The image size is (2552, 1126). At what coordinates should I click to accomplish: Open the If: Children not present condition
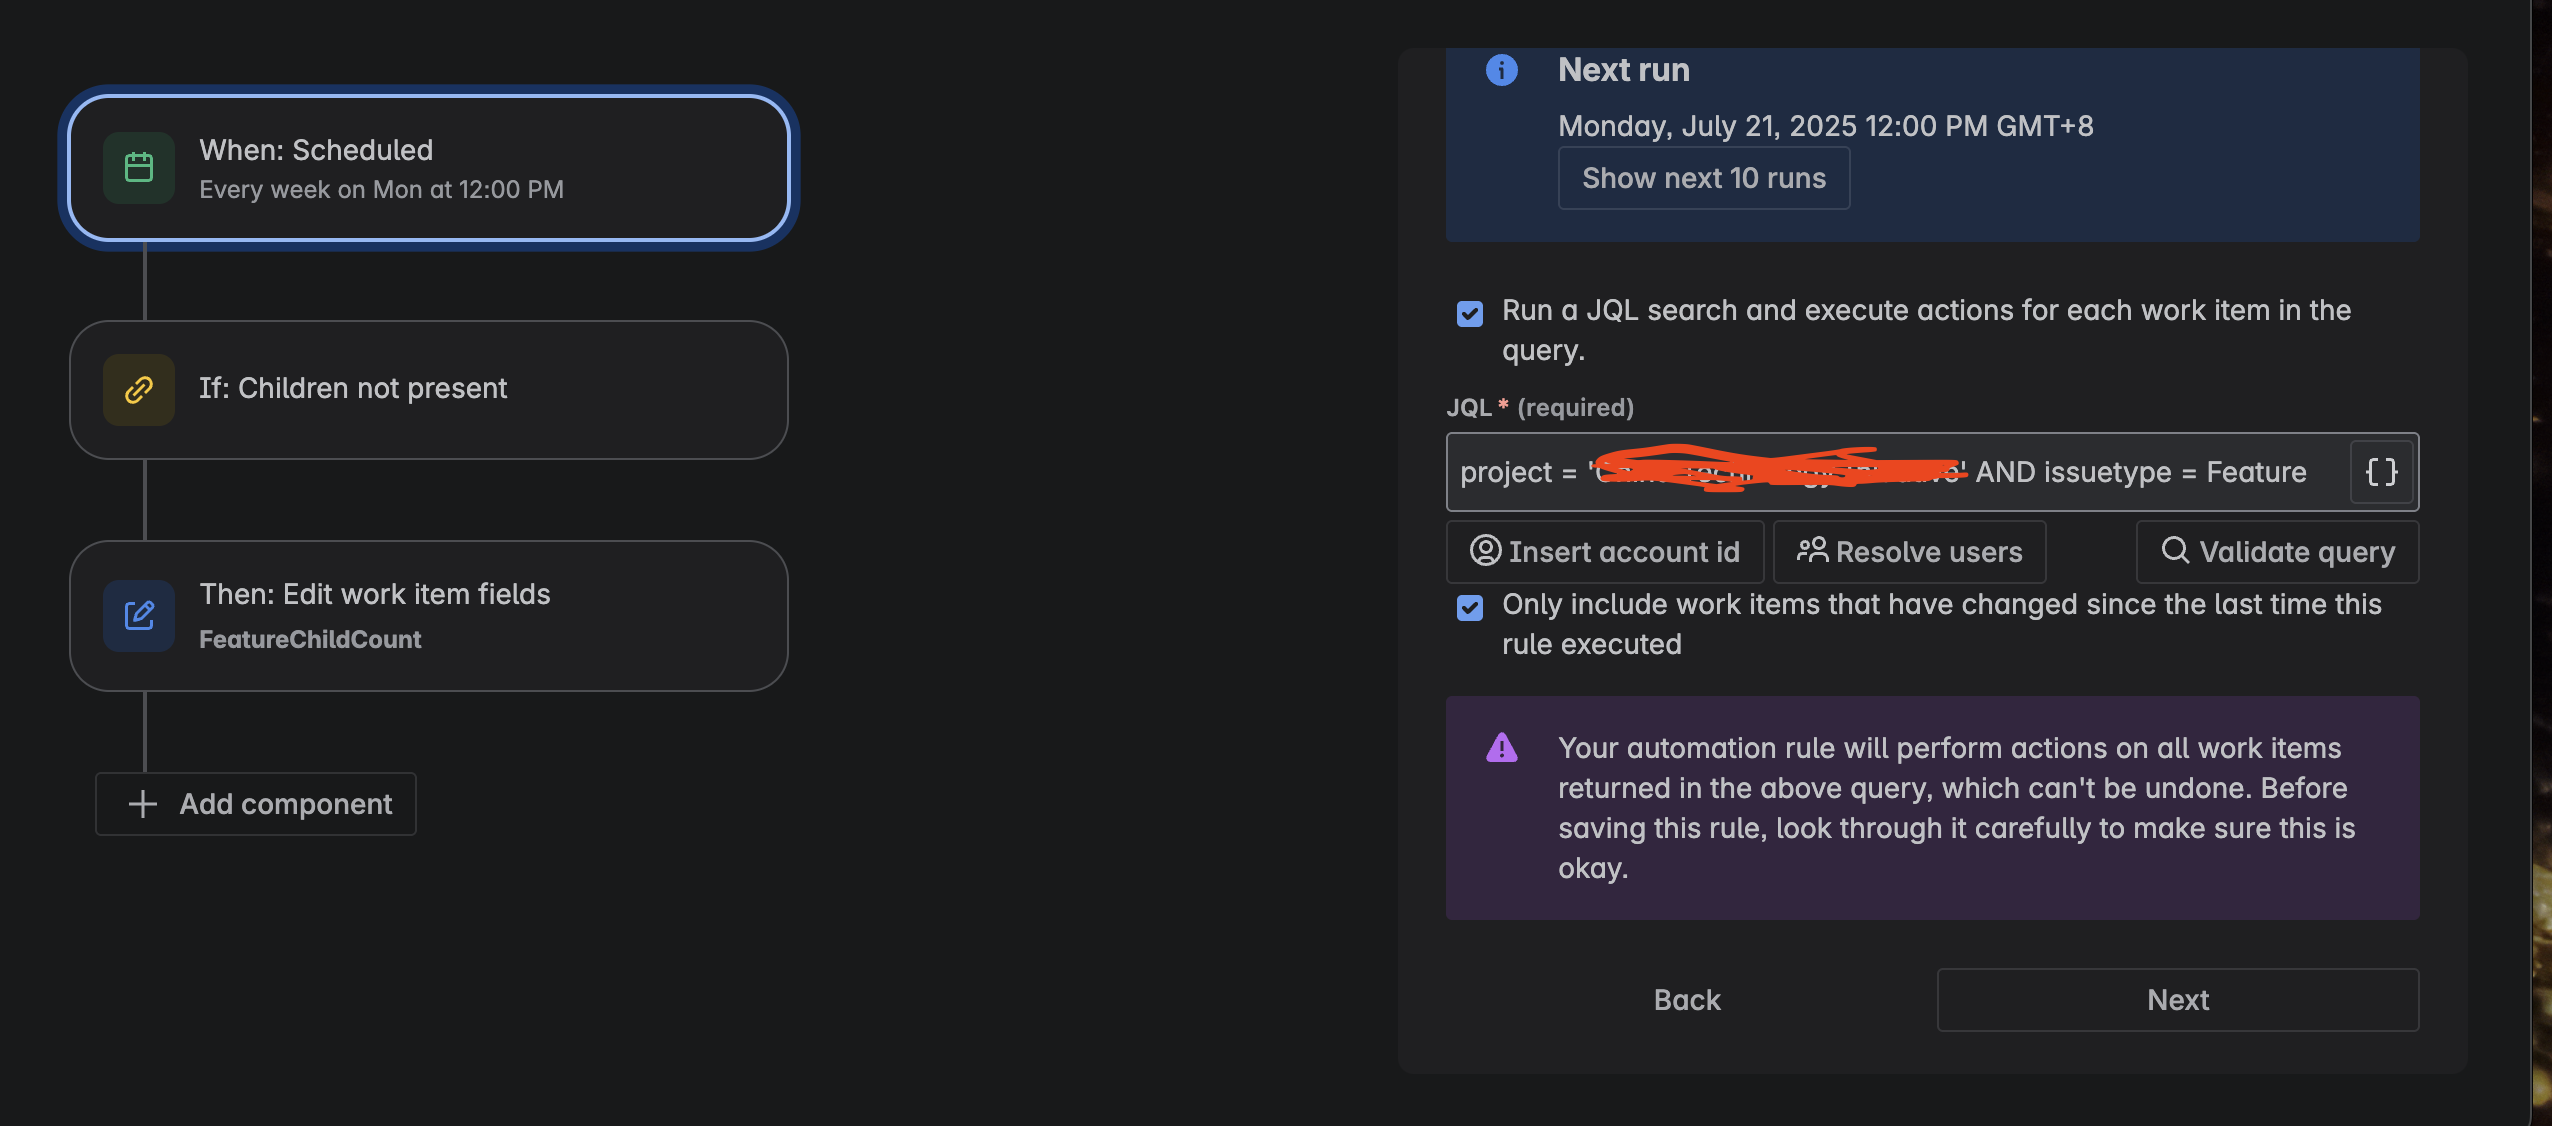(429, 390)
